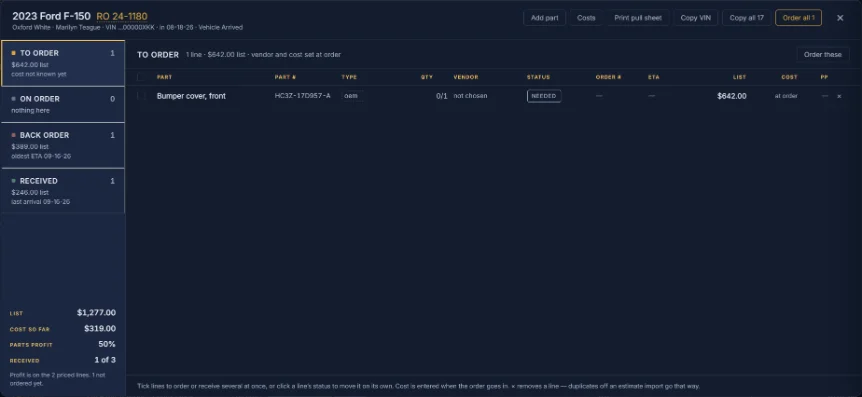Click the $1,277.00 list total
Image resolution: width=862 pixels, height=397 pixels.
tap(96, 312)
